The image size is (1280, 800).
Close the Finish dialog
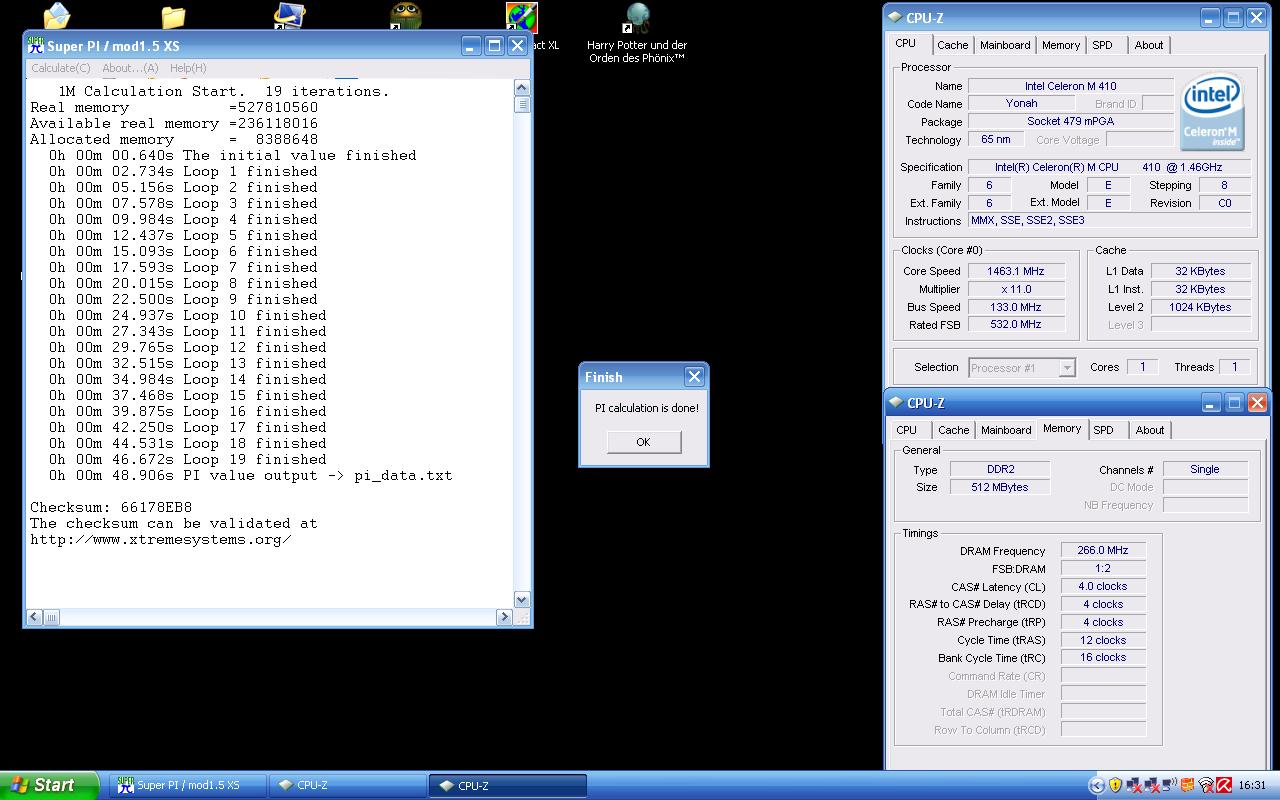coord(694,377)
